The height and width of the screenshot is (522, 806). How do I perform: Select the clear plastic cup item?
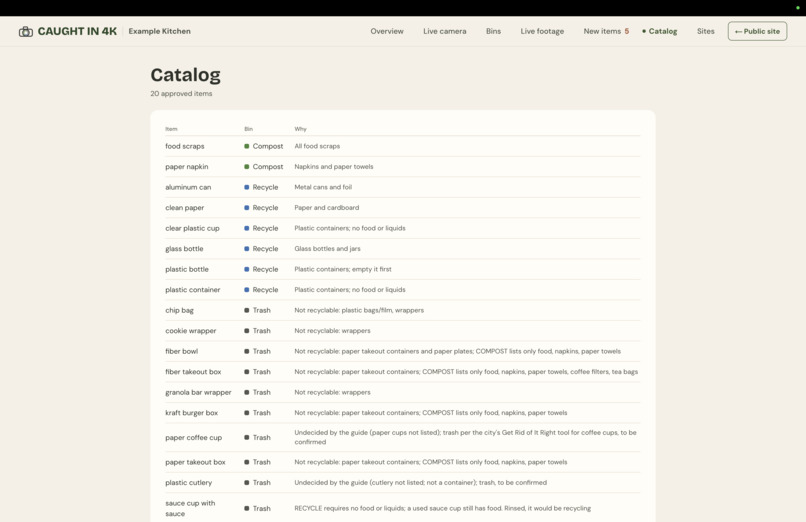(192, 229)
